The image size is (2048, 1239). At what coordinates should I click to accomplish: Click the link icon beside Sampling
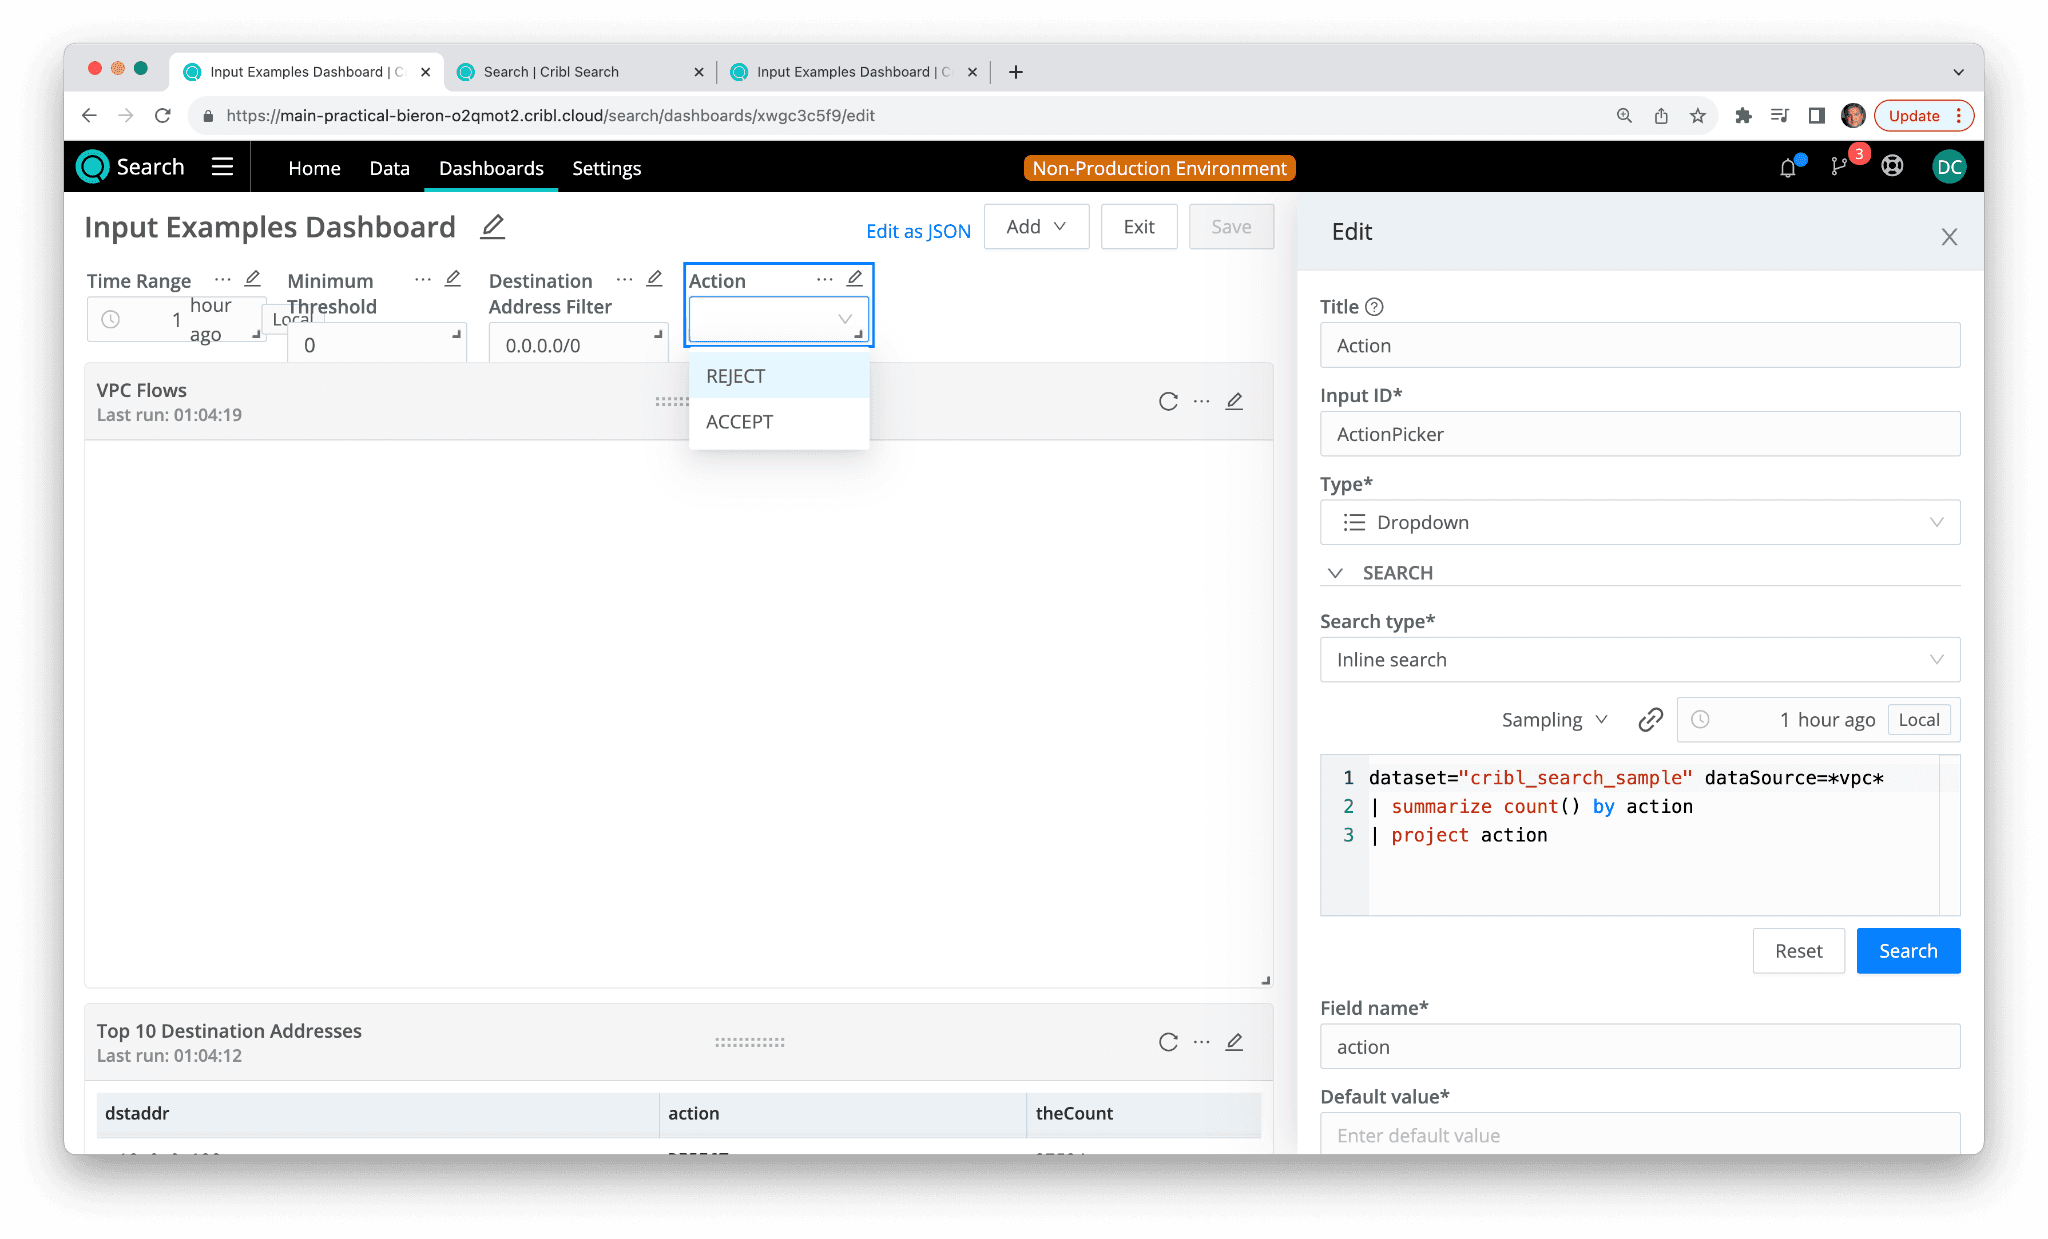1650,720
